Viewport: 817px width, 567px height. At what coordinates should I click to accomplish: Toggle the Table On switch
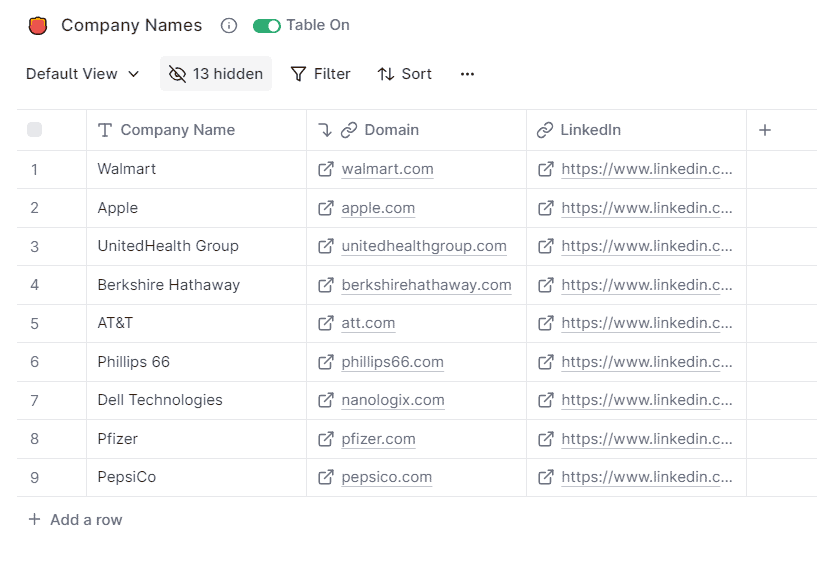(x=267, y=26)
